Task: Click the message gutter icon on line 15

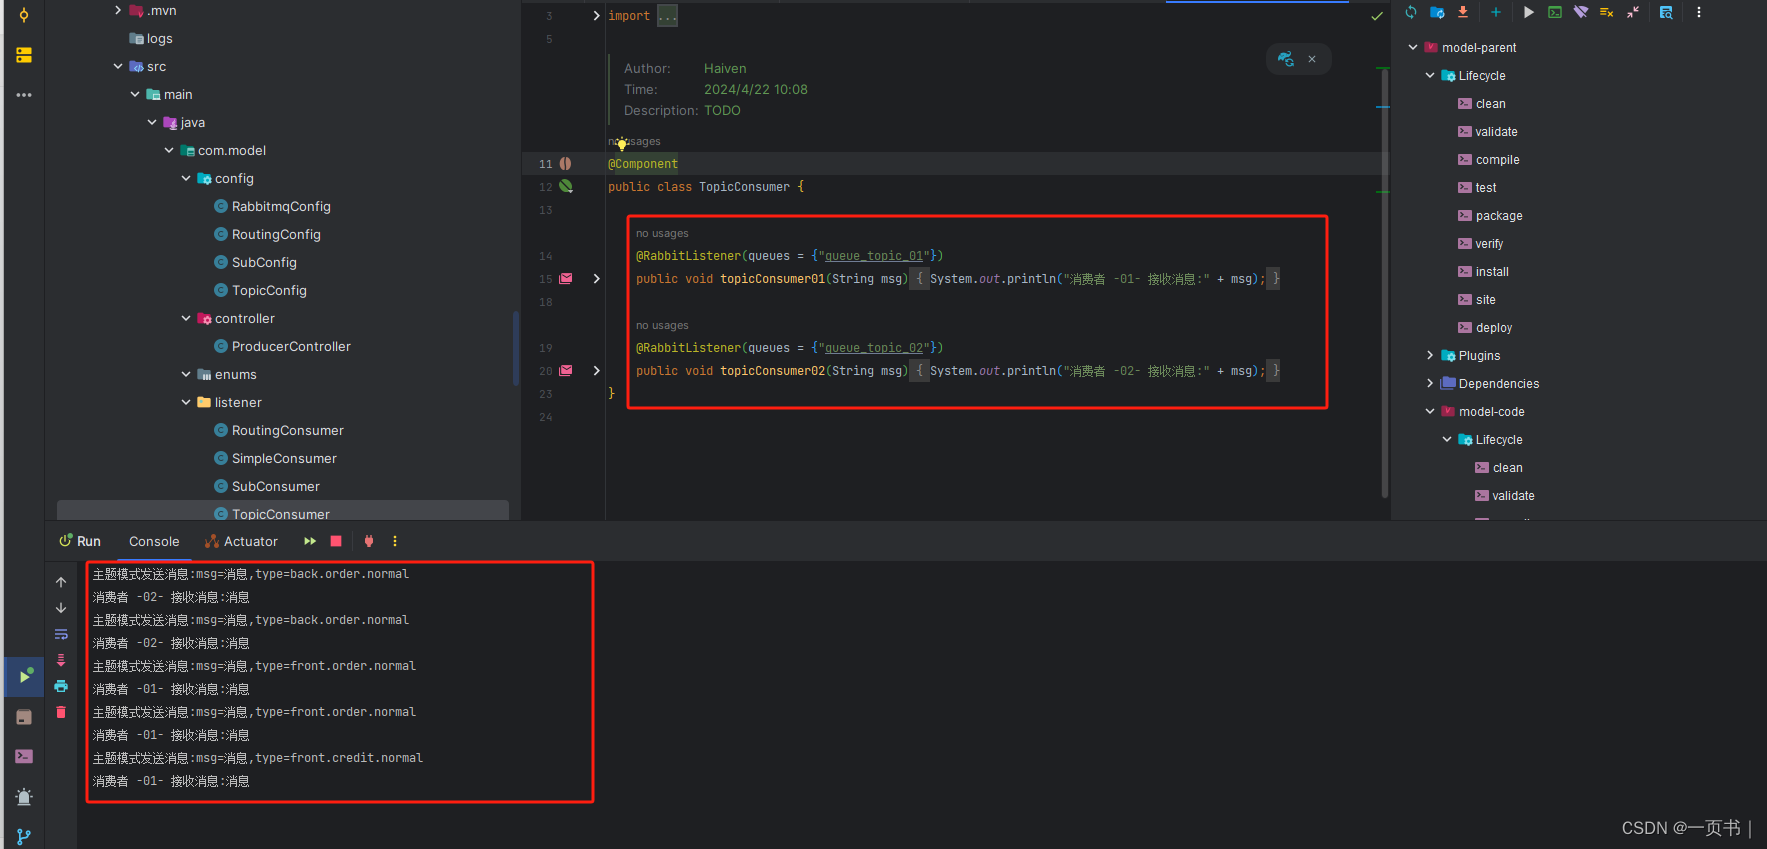Action: click(566, 278)
